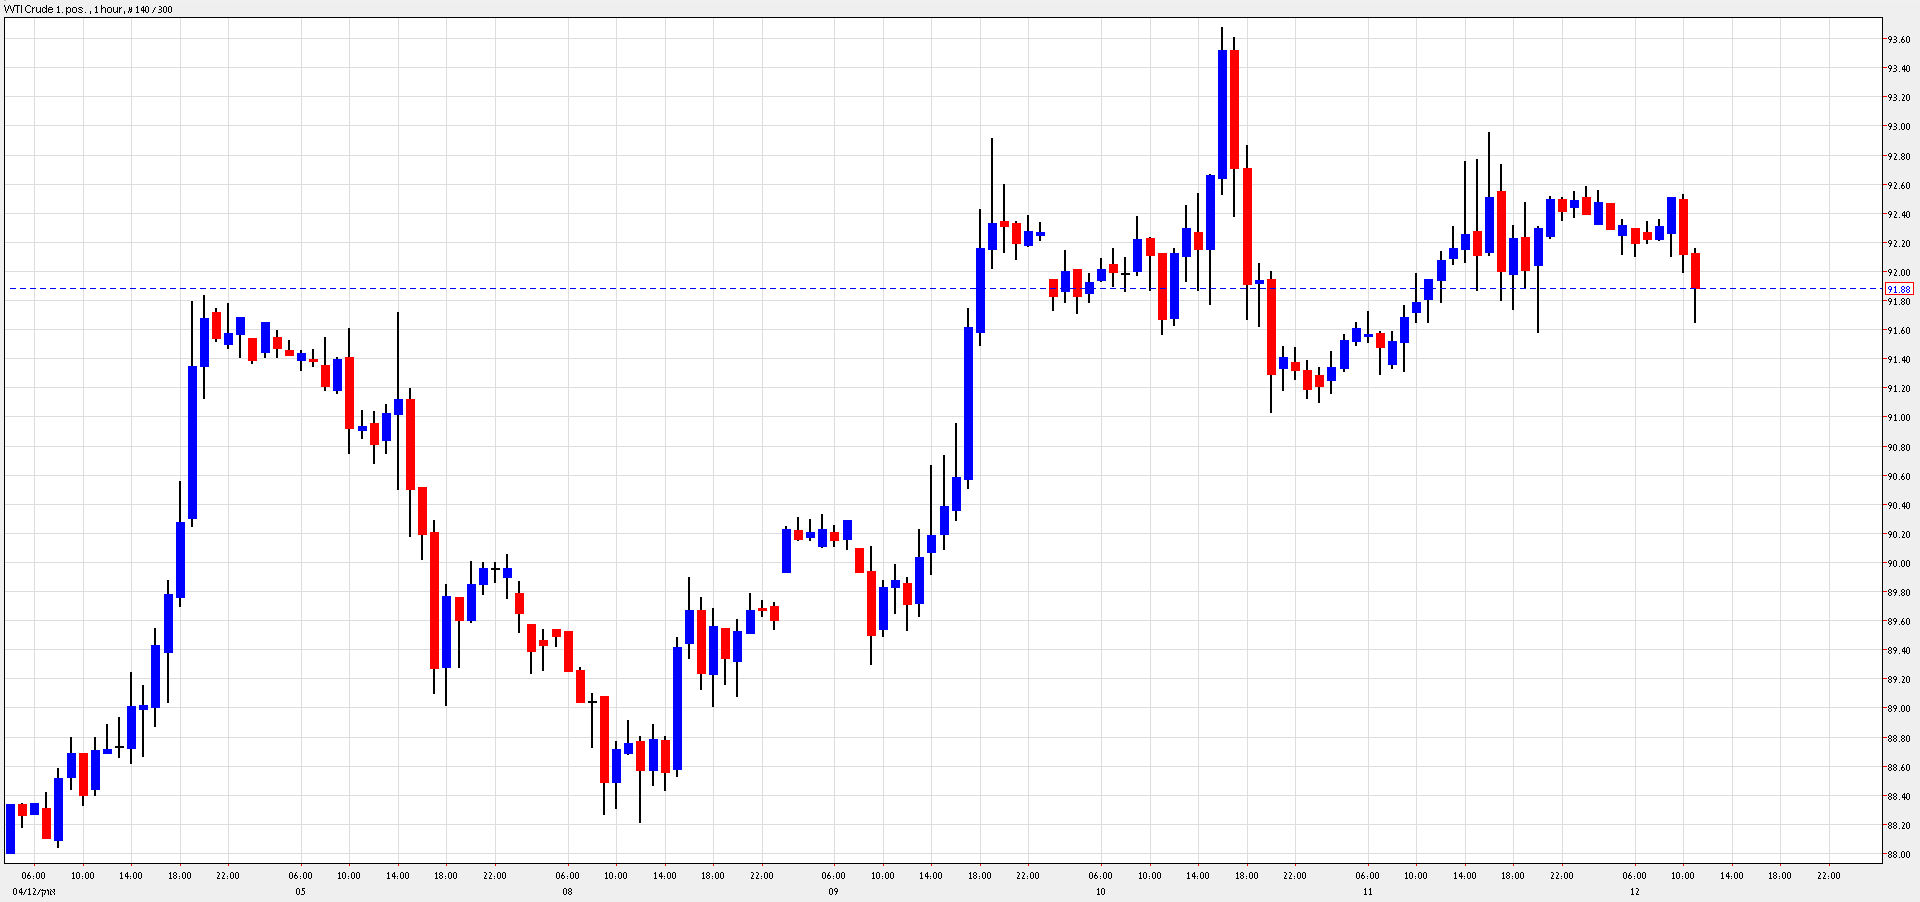This screenshot has width=1920, height=902.
Task: Select the 92.80 price axis label
Action: point(1898,157)
